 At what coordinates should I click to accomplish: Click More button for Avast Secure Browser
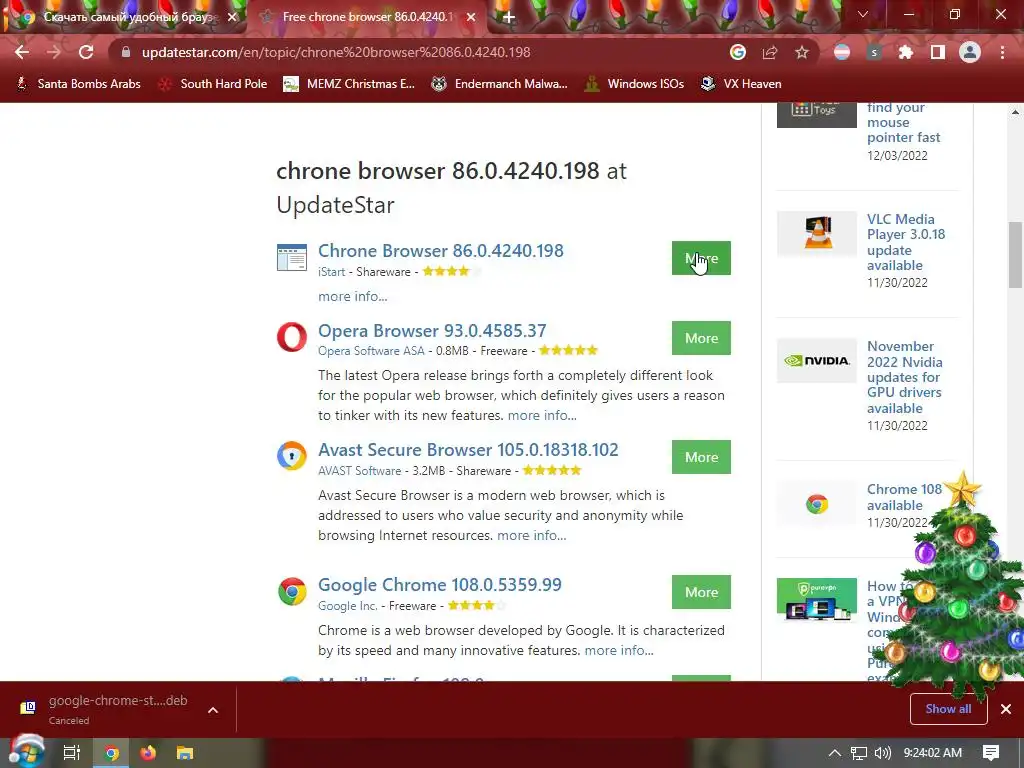701,457
